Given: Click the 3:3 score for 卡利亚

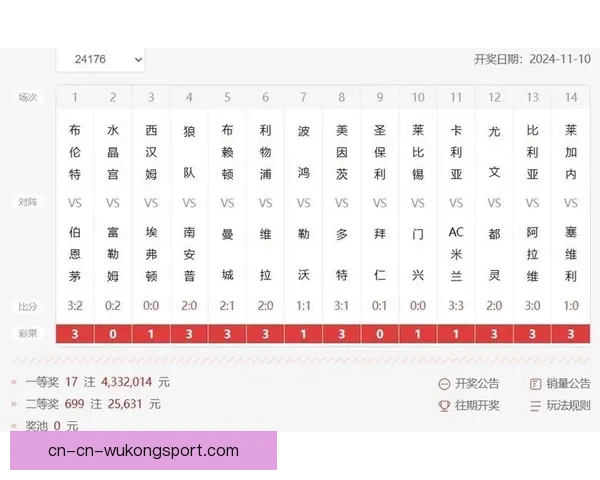Looking at the screenshot, I should point(456,305).
